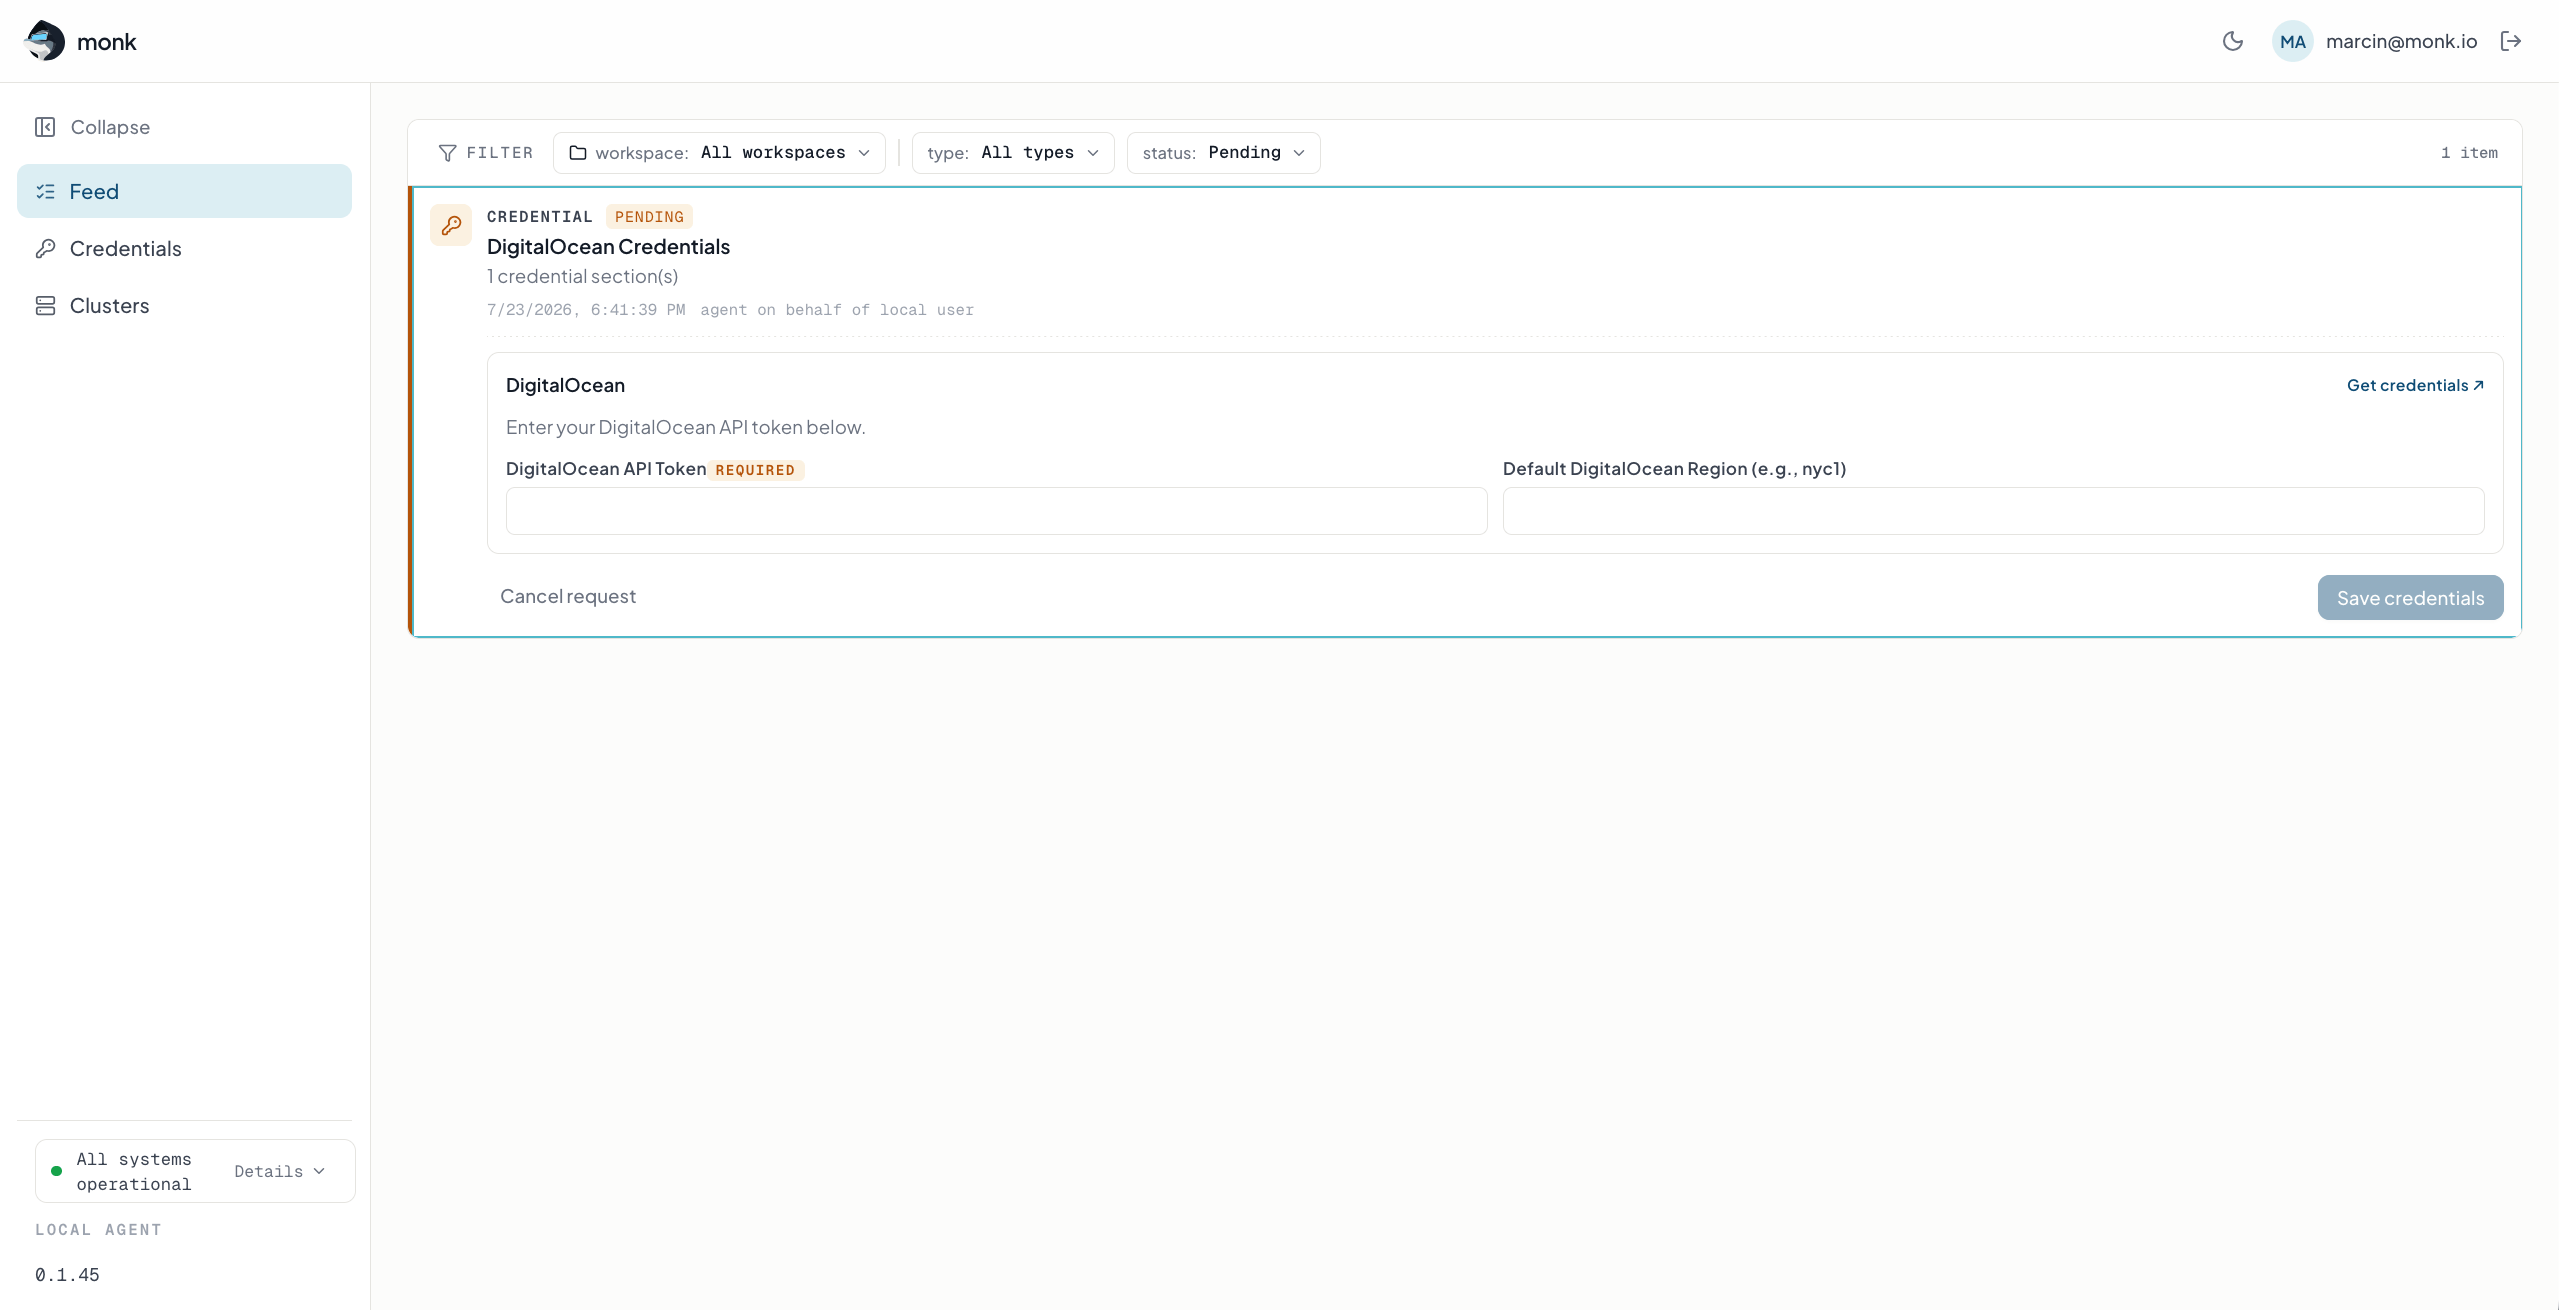Collapse the sidebar

93,127
